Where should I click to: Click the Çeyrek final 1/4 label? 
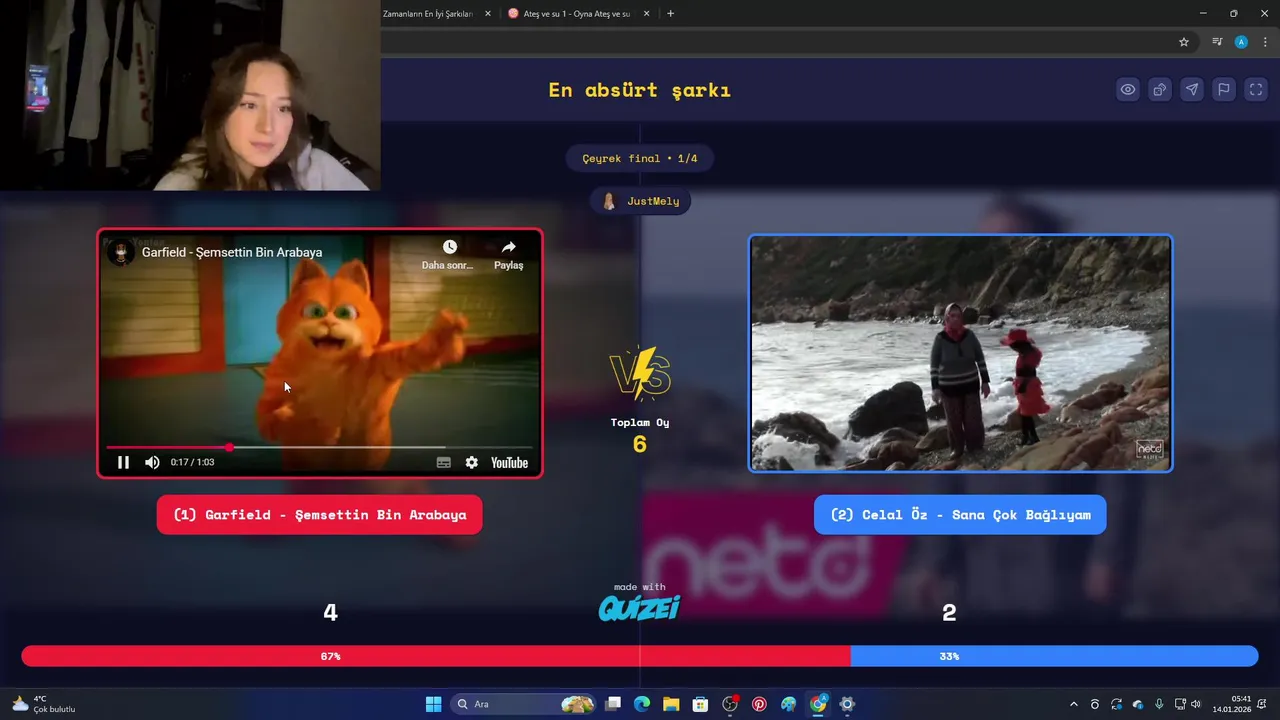pyautogui.click(x=640, y=158)
